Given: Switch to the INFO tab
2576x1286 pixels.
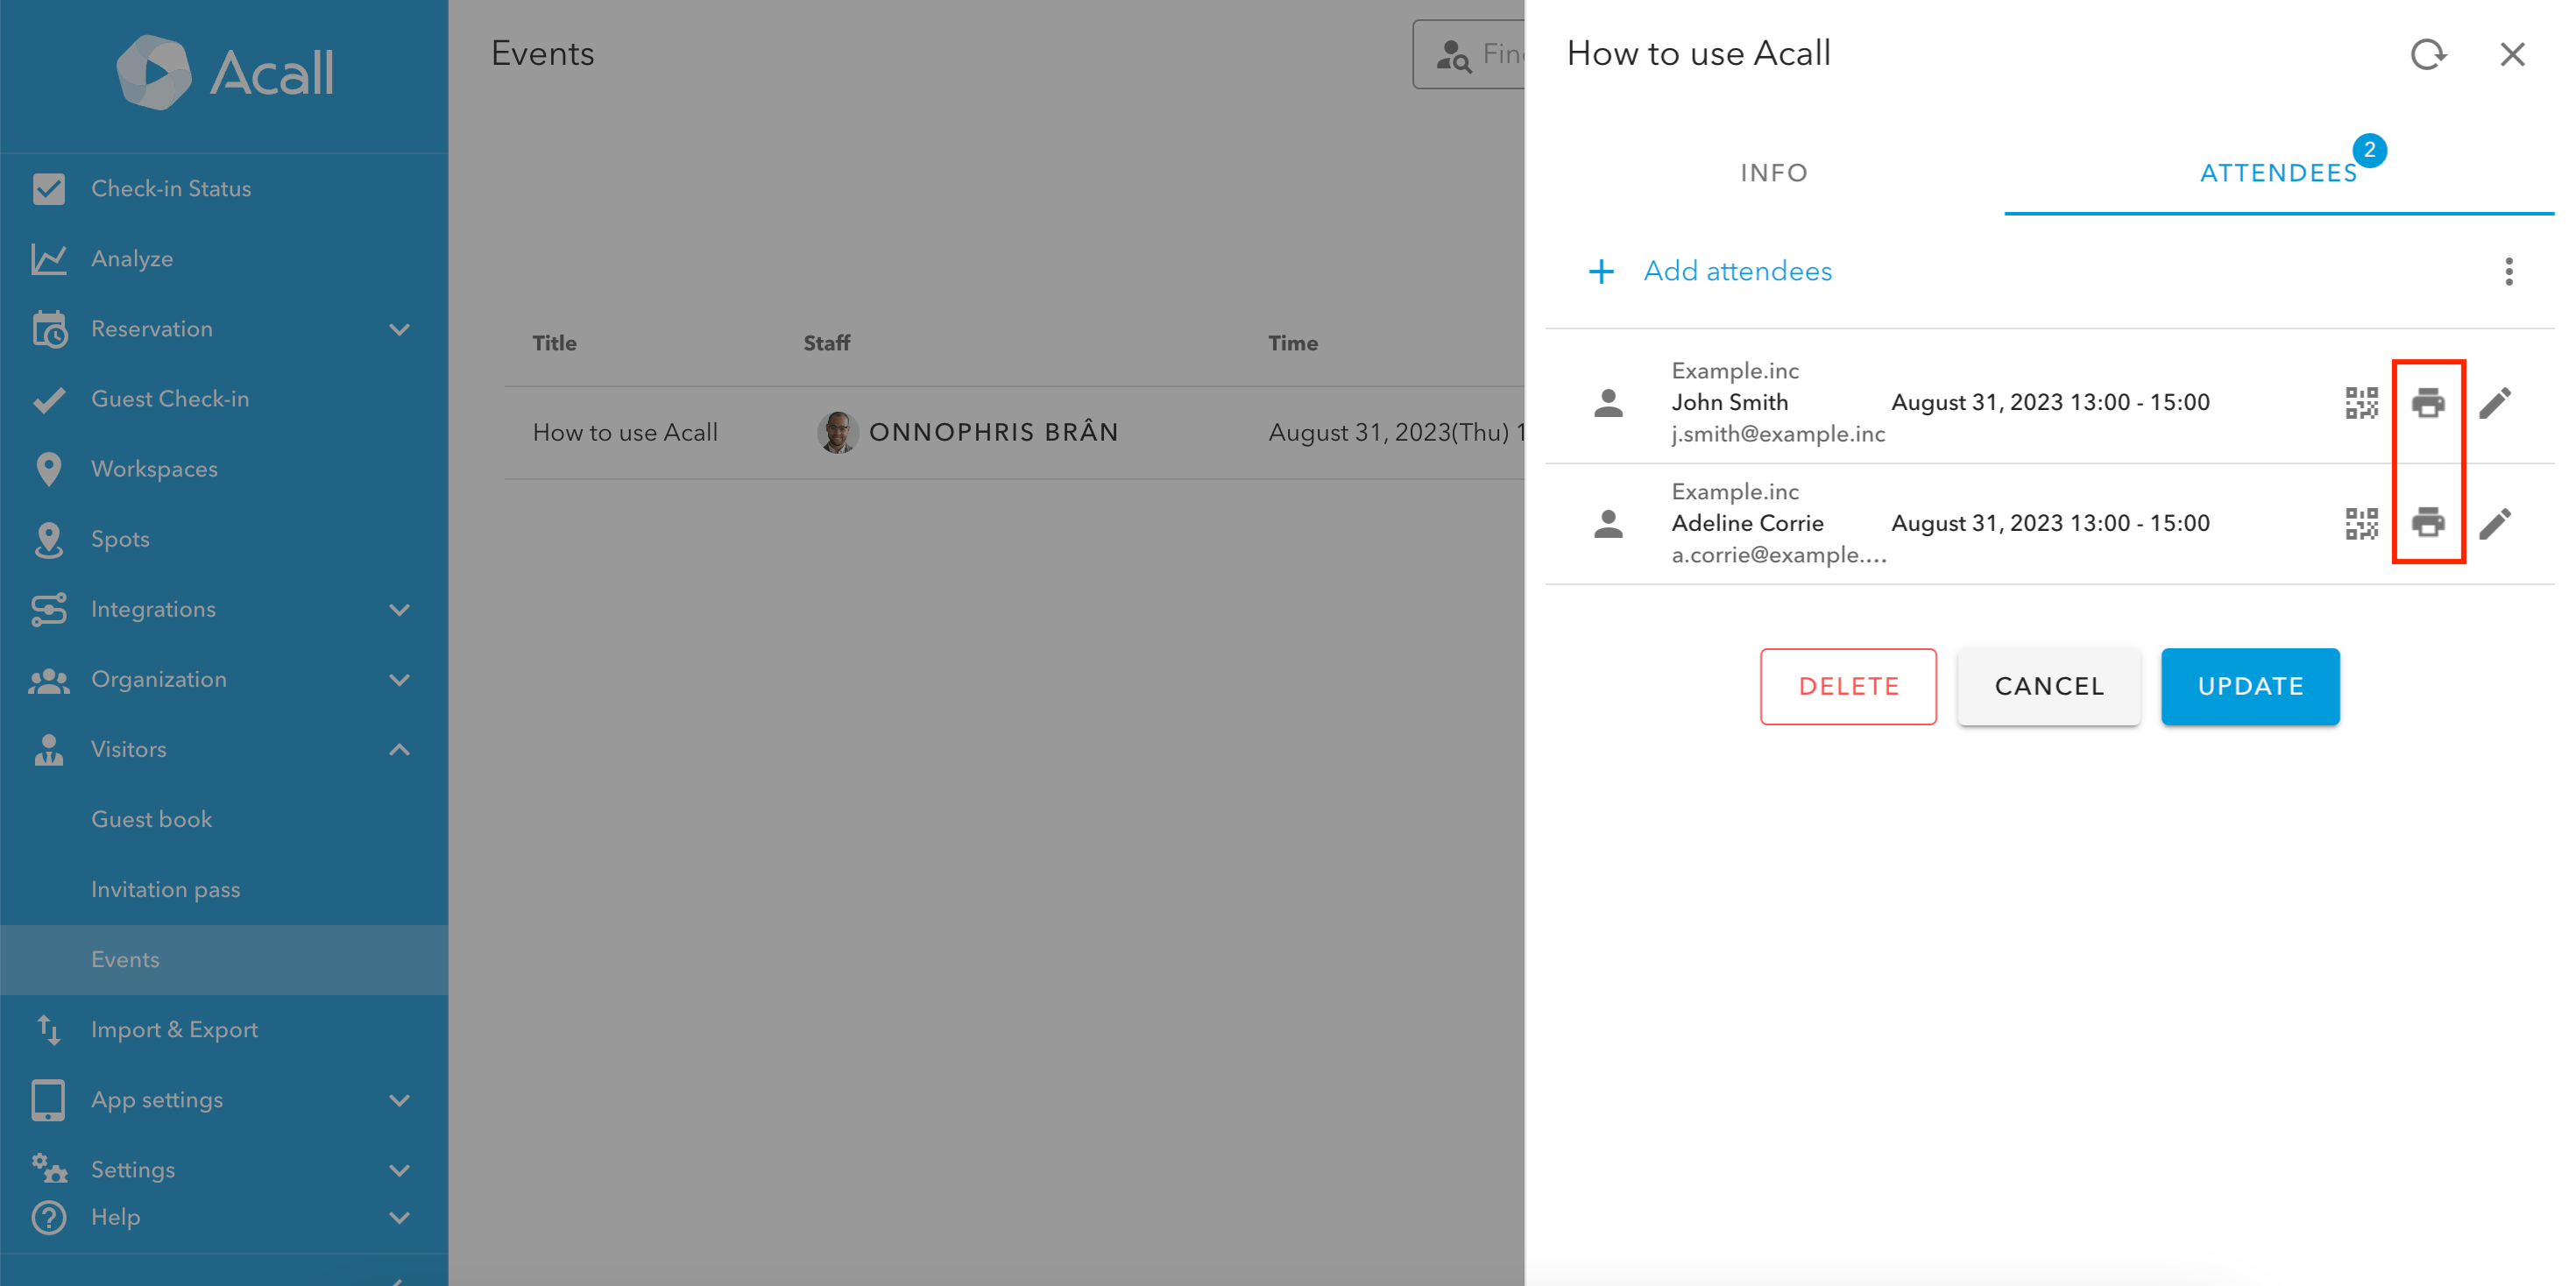Looking at the screenshot, I should click(1774, 173).
